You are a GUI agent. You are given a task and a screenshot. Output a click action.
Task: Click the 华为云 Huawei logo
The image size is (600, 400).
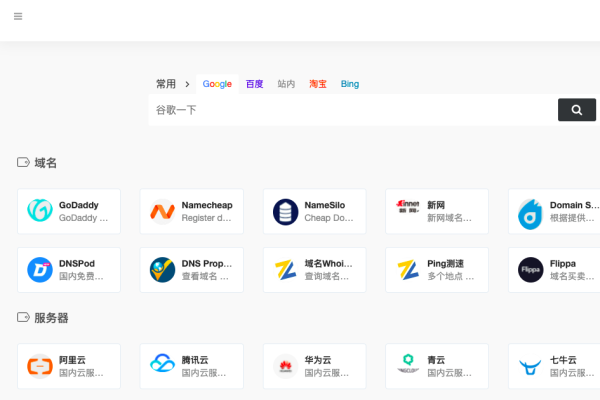click(x=285, y=366)
